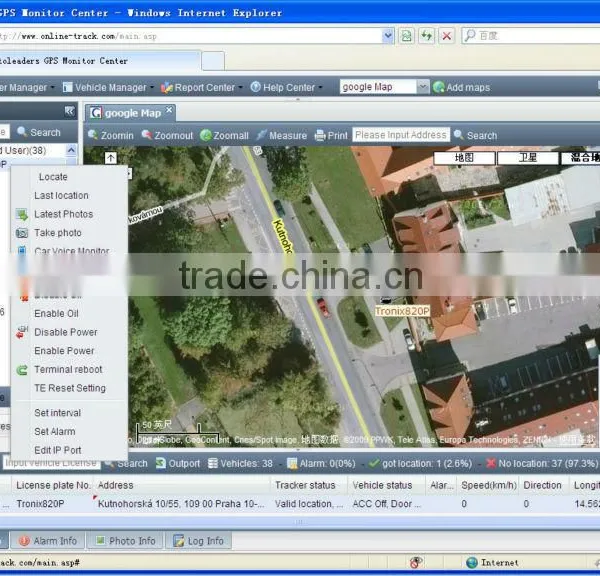This screenshot has height=576, width=600.
Task: Select Latest Photos menu entry
Action: click(x=64, y=214)
